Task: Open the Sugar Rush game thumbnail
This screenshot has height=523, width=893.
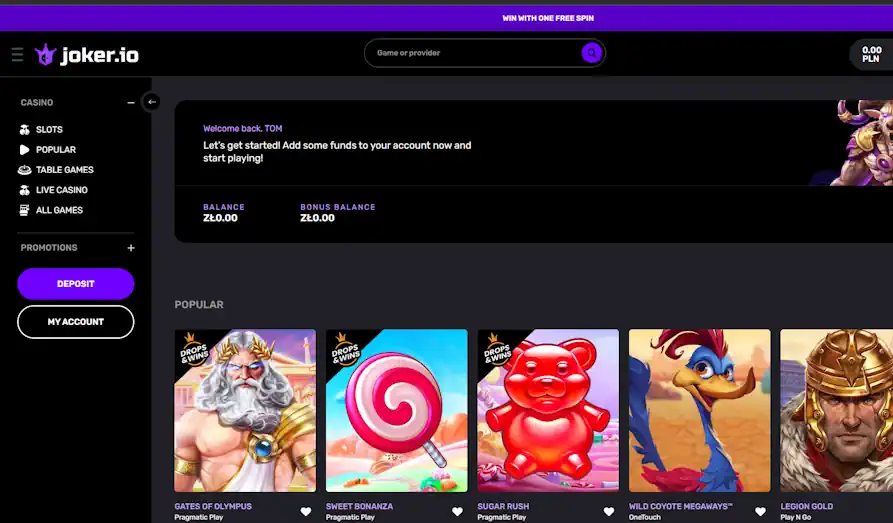Action: coord(548,410)
